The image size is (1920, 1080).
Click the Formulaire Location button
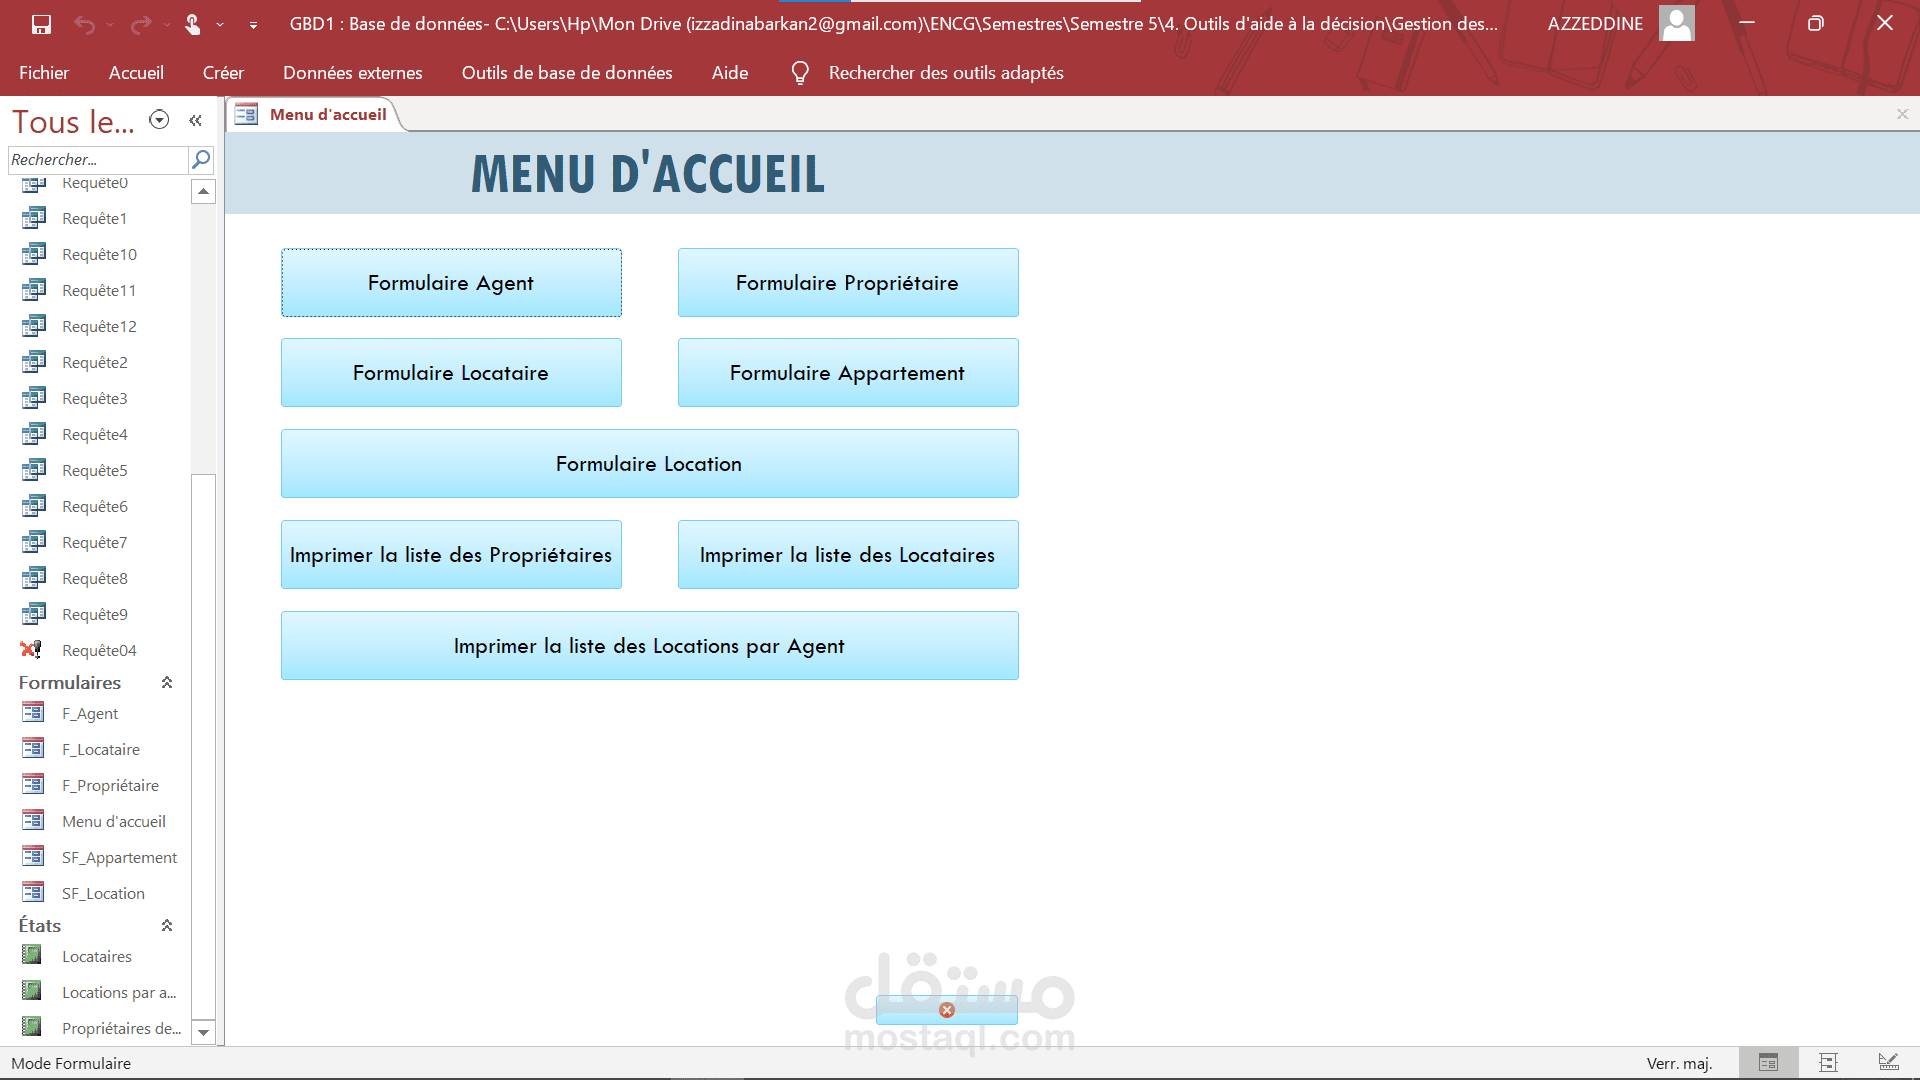pyautogui.click(x=650, y=464)
